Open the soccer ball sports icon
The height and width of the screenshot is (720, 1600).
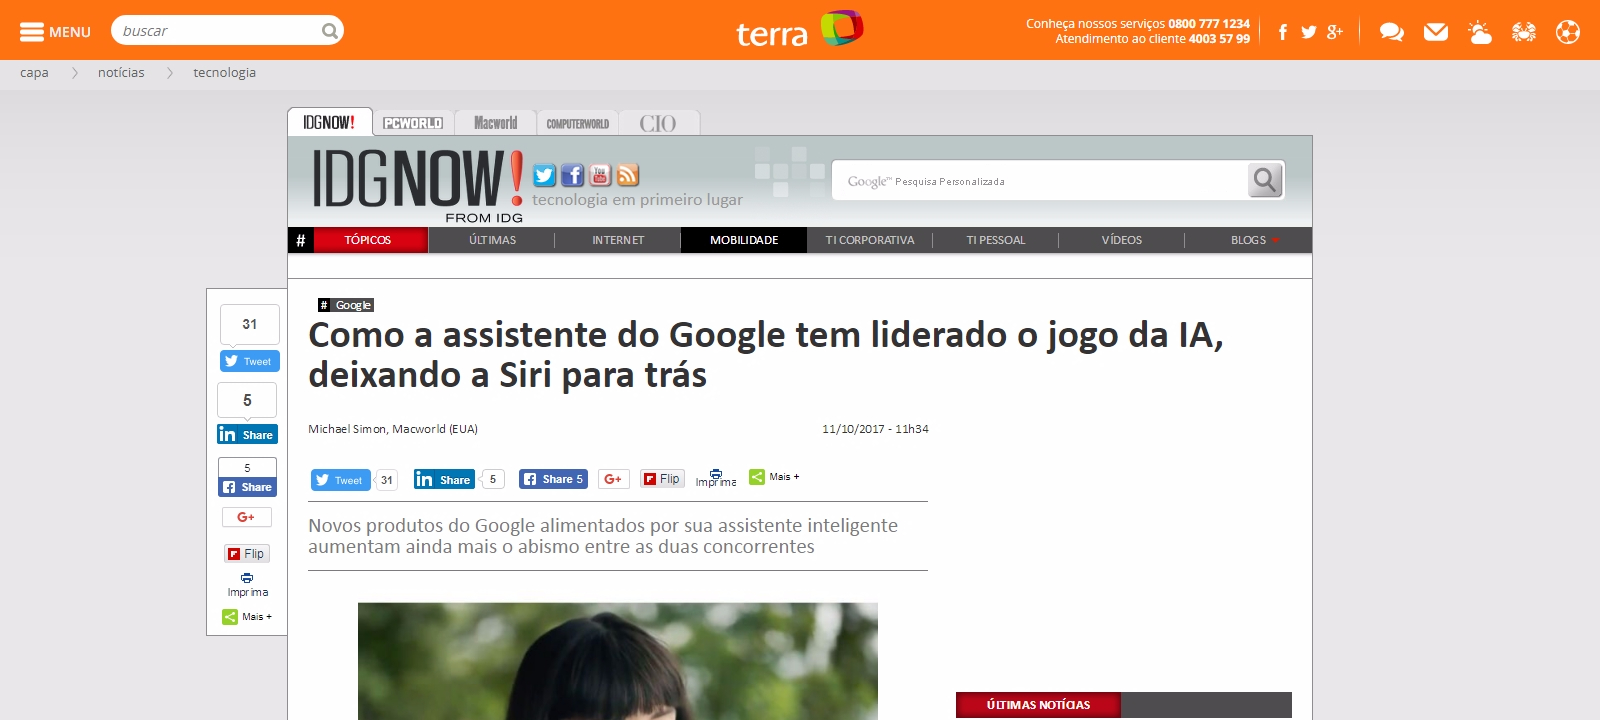(1568, 32)
